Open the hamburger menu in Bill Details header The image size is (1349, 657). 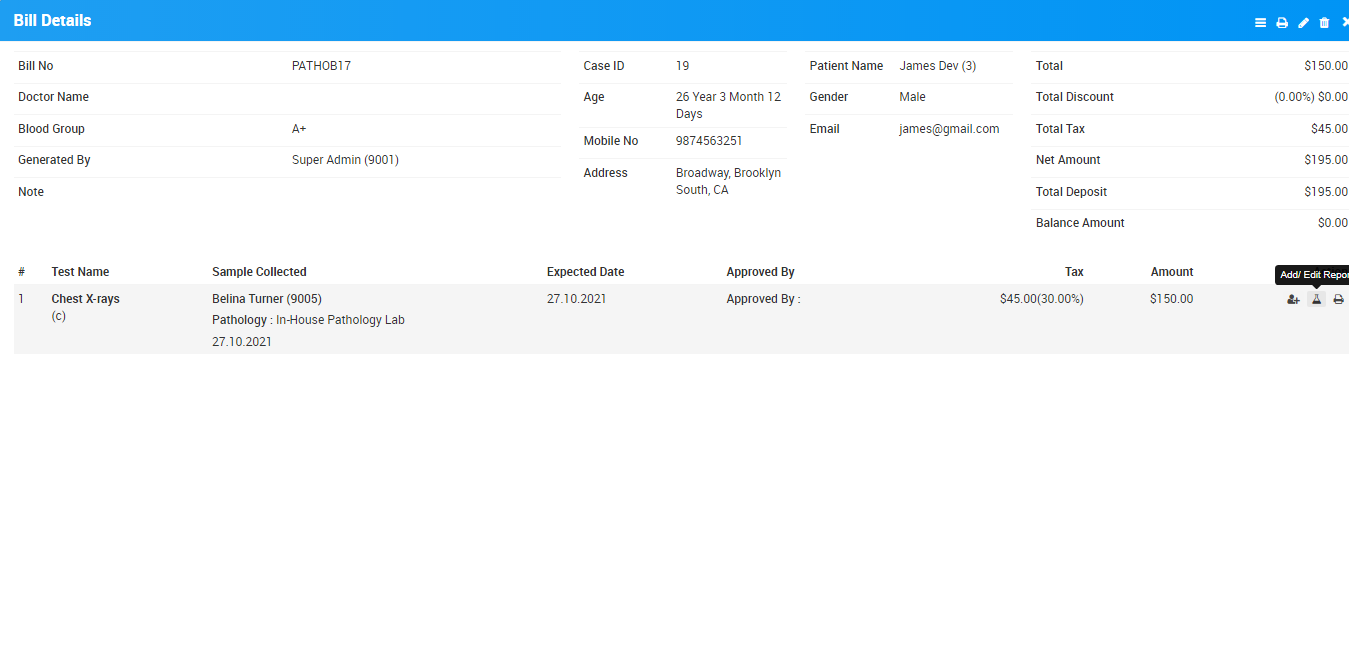(x=1260, y=22)
